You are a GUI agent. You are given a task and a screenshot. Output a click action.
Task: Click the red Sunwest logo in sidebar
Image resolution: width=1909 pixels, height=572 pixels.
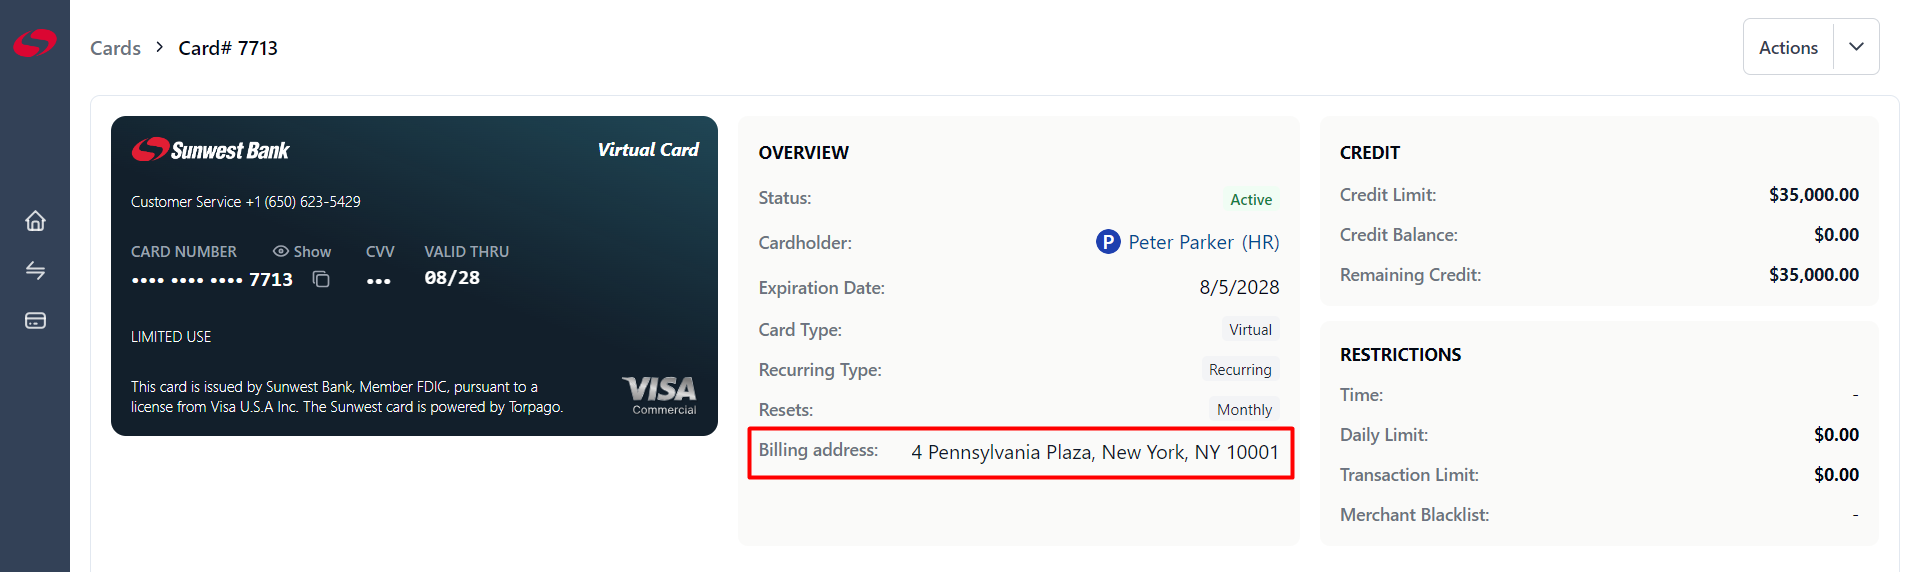35,44
